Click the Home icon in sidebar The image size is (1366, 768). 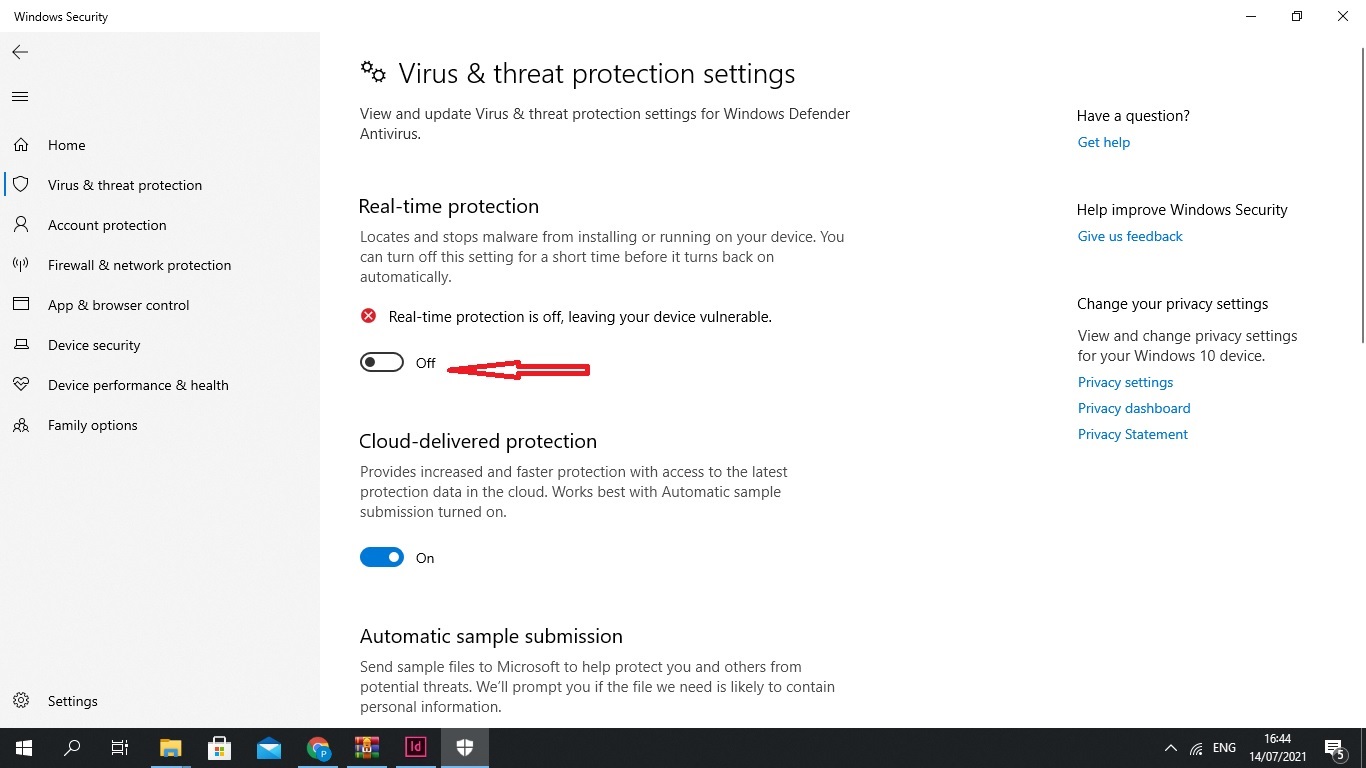(21, 145)
